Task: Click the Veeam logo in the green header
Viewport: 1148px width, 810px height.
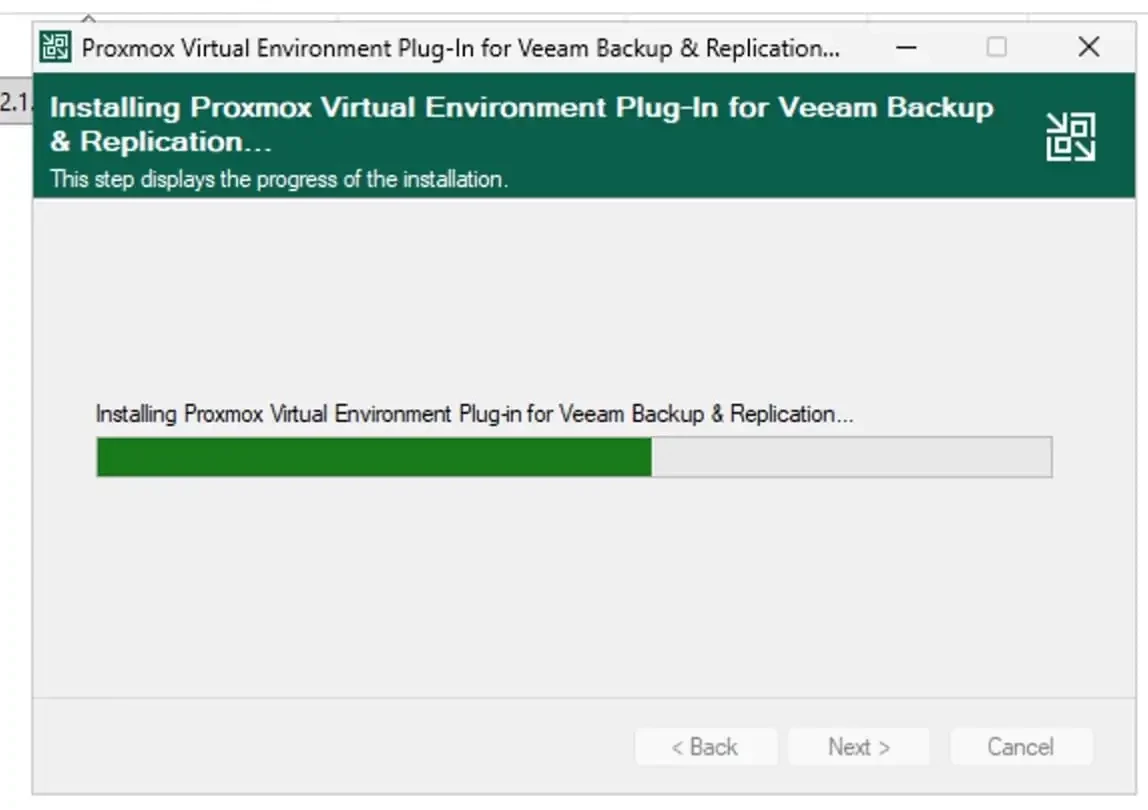Action: (1070, 137)
